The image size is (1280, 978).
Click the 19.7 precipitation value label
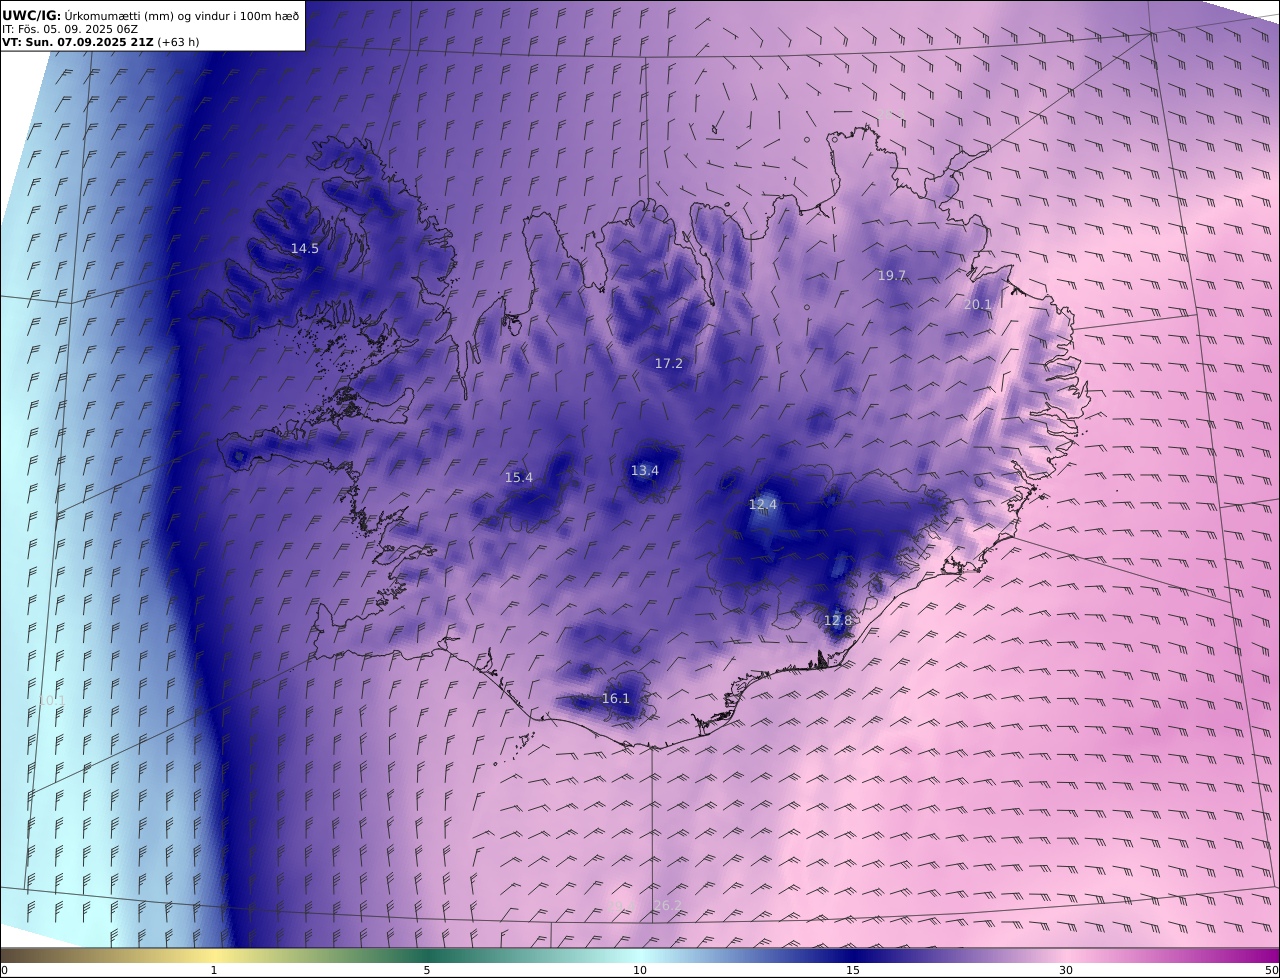tap(892, 276)
